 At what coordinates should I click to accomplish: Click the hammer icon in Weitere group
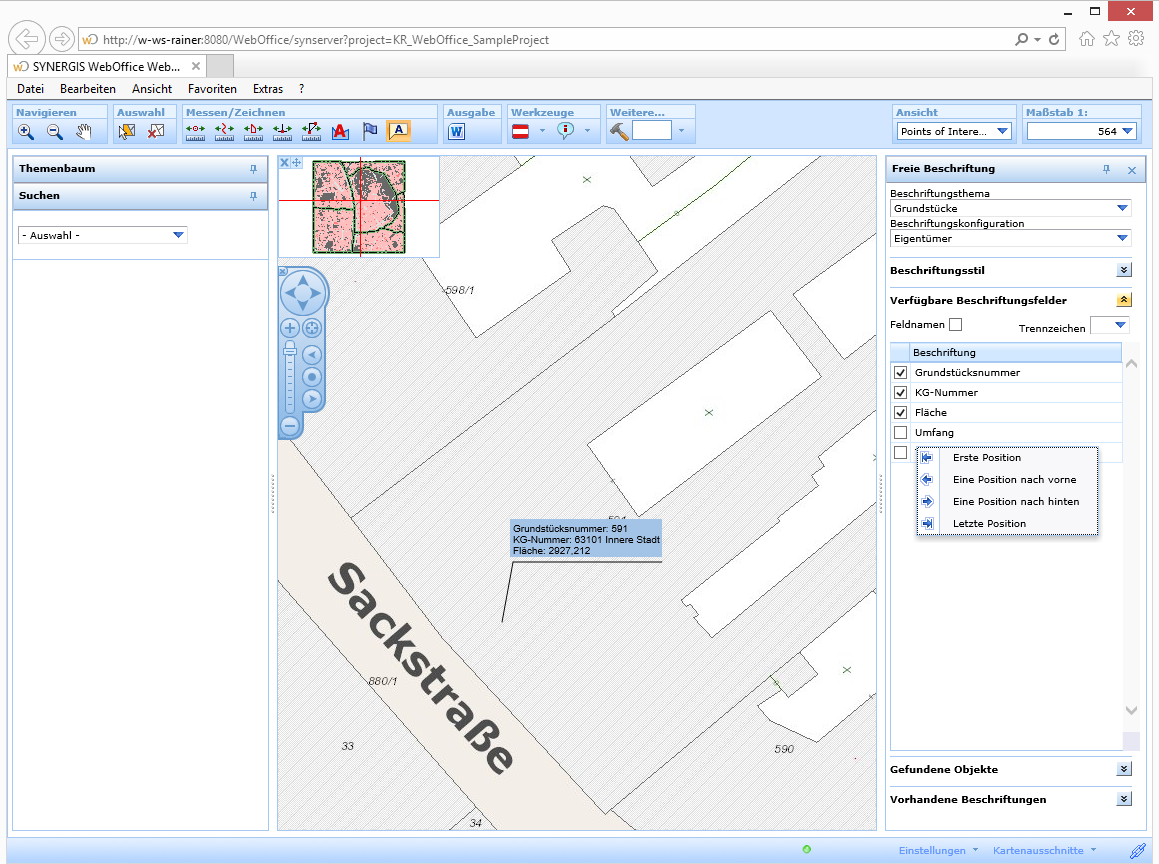click(619, 131)
